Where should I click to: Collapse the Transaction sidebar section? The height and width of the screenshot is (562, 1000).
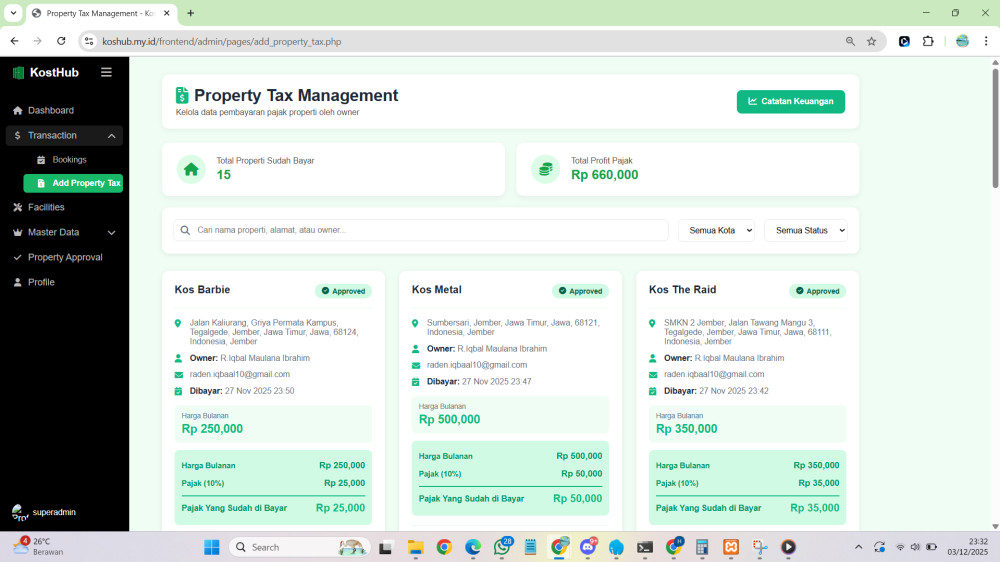(x=111, y=136)
